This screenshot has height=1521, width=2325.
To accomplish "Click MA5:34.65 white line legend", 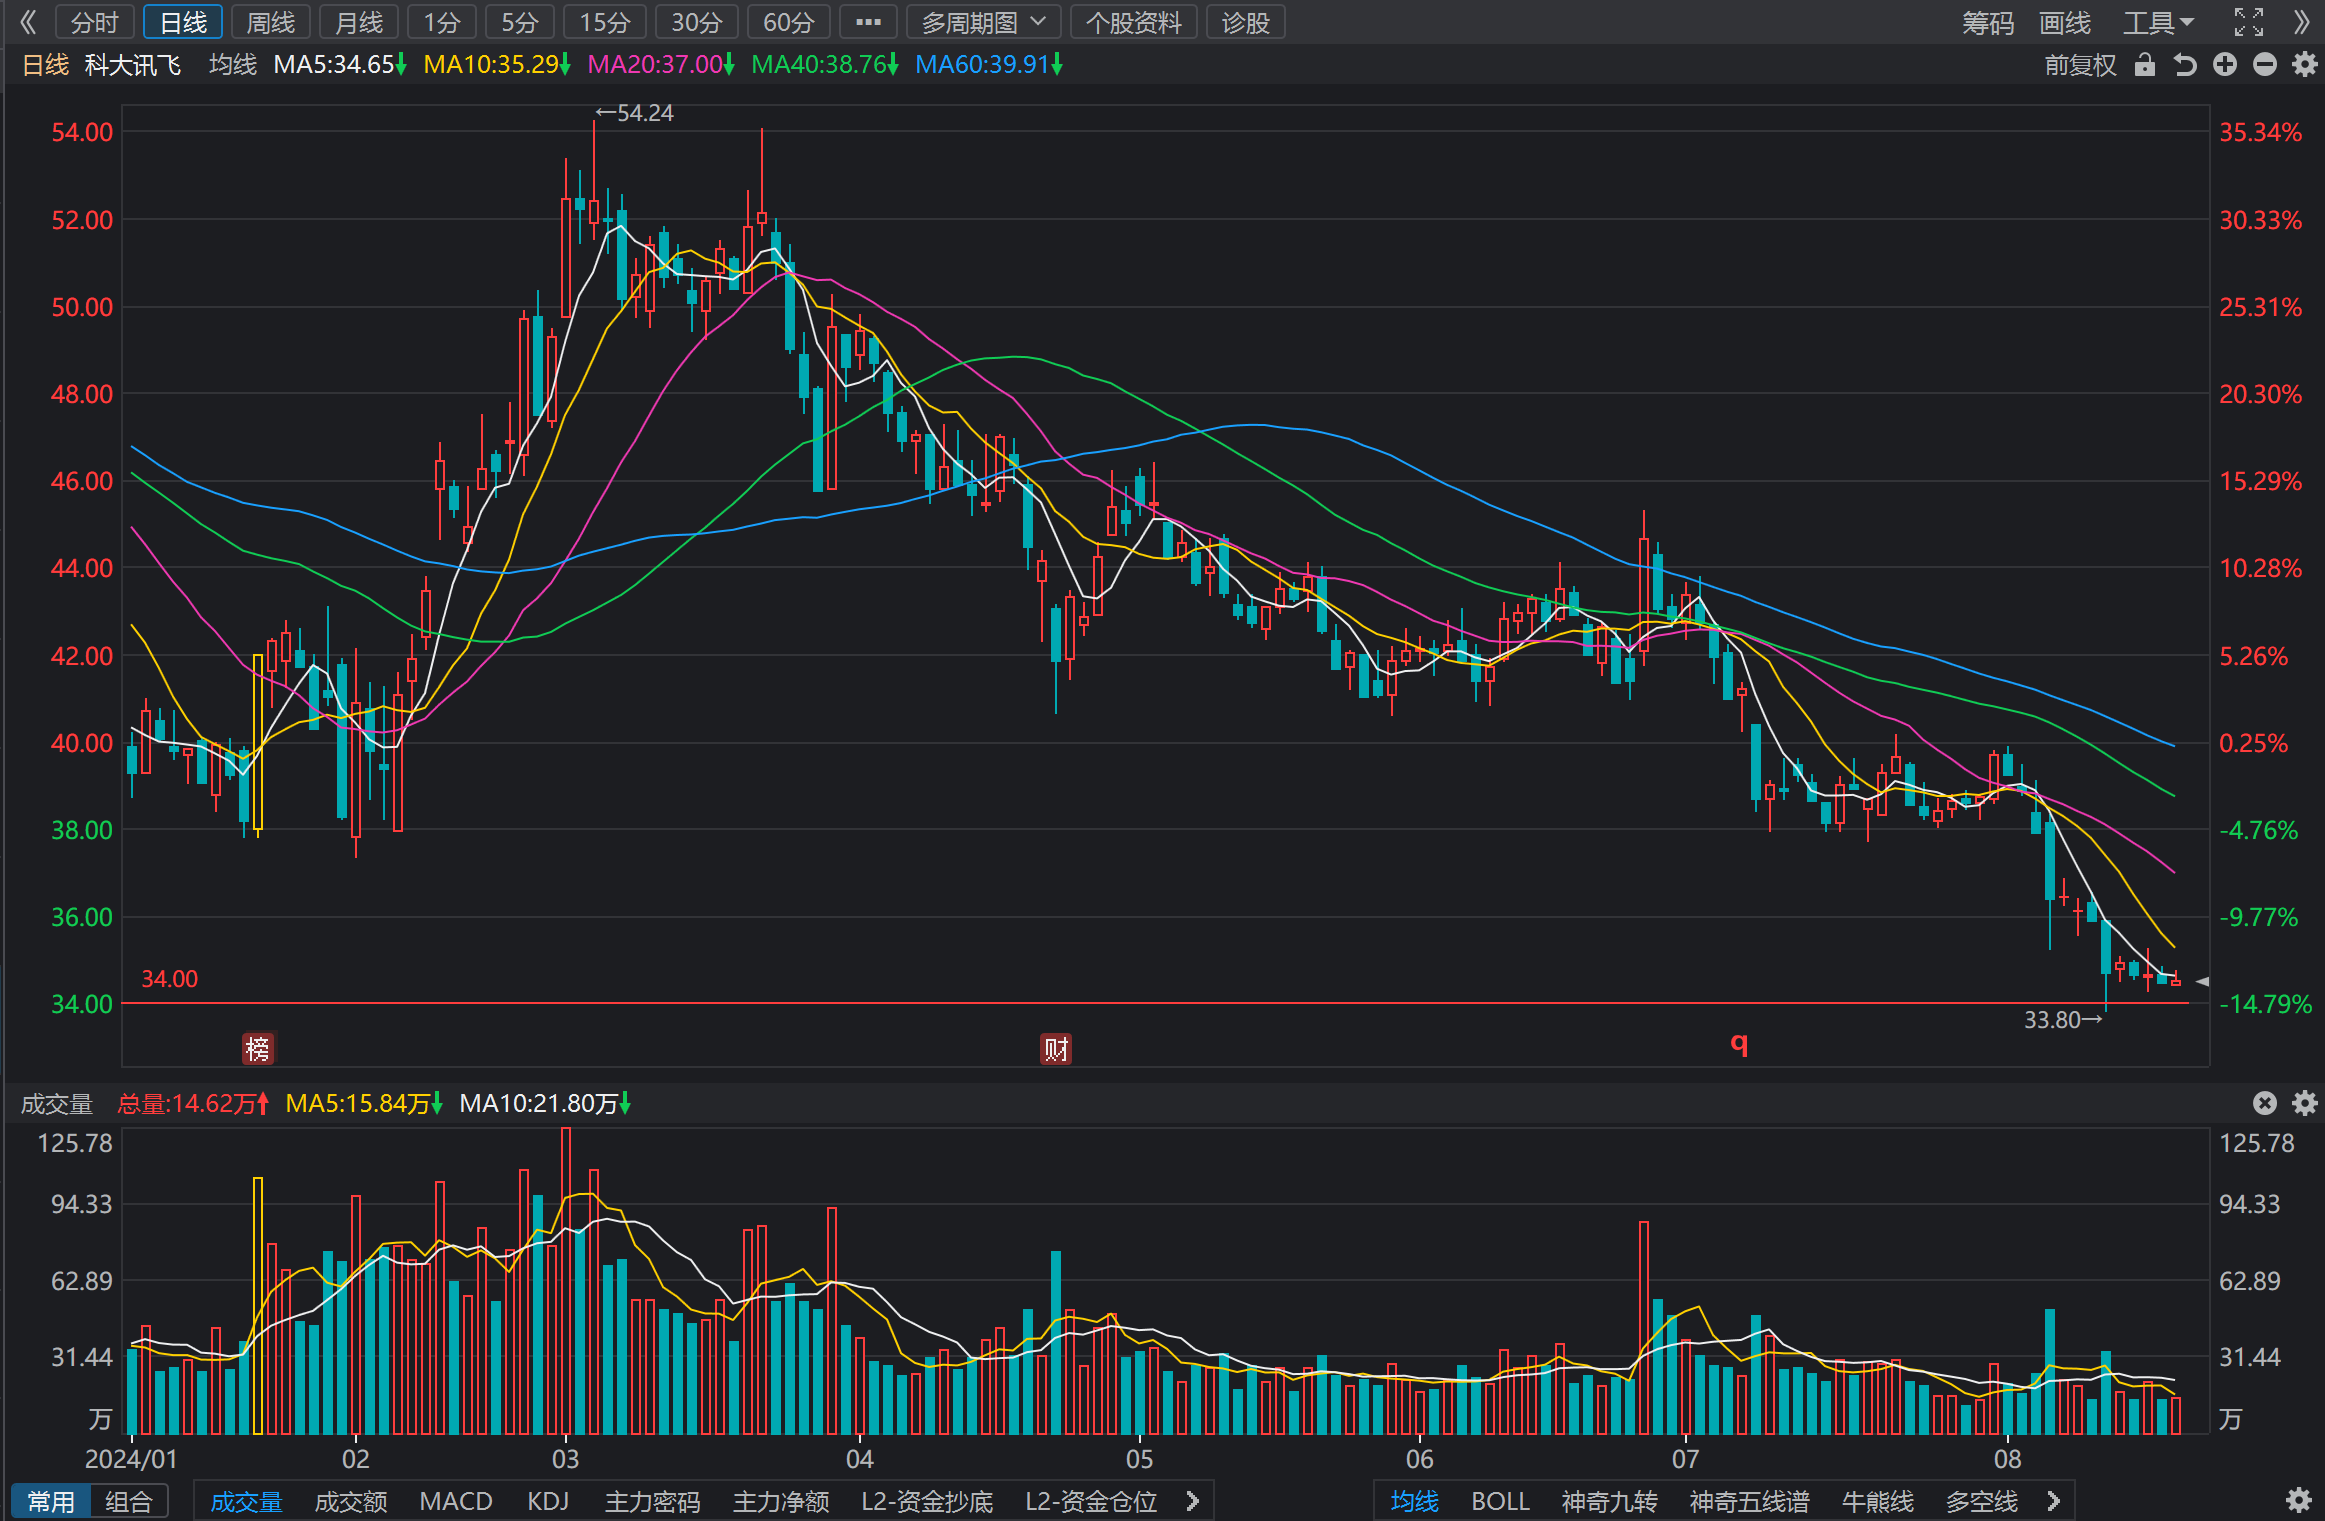I will point(340,65).
